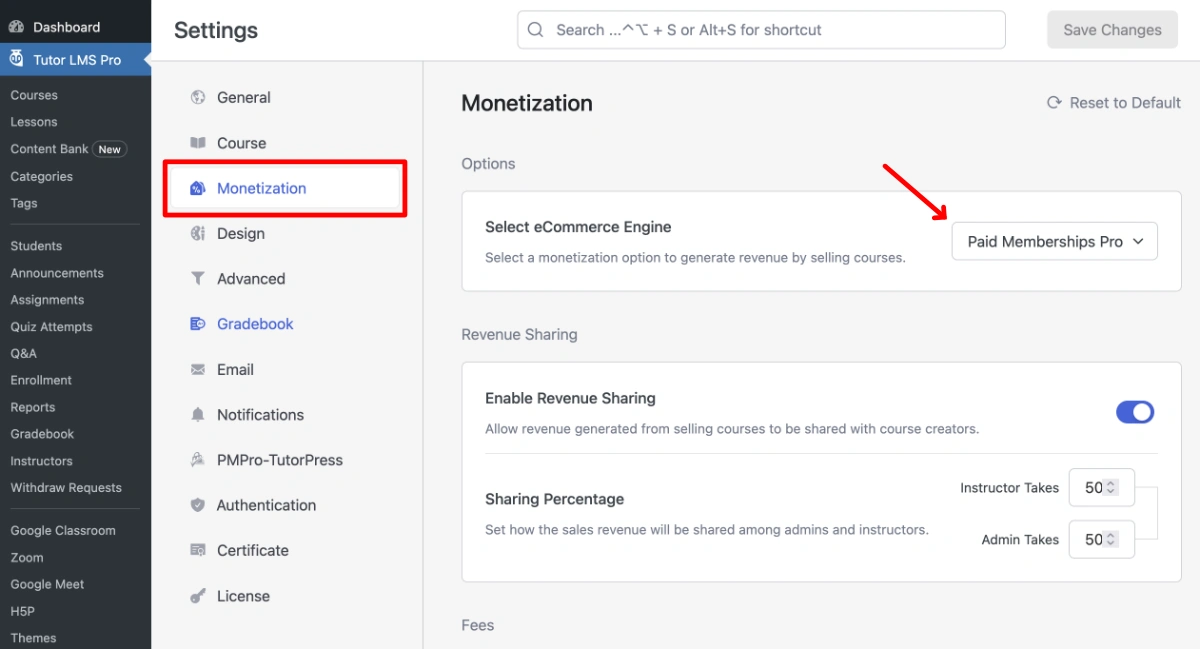Select the Withdraw Requests menu item
The image size is (1200, 649).
point(66,487)
